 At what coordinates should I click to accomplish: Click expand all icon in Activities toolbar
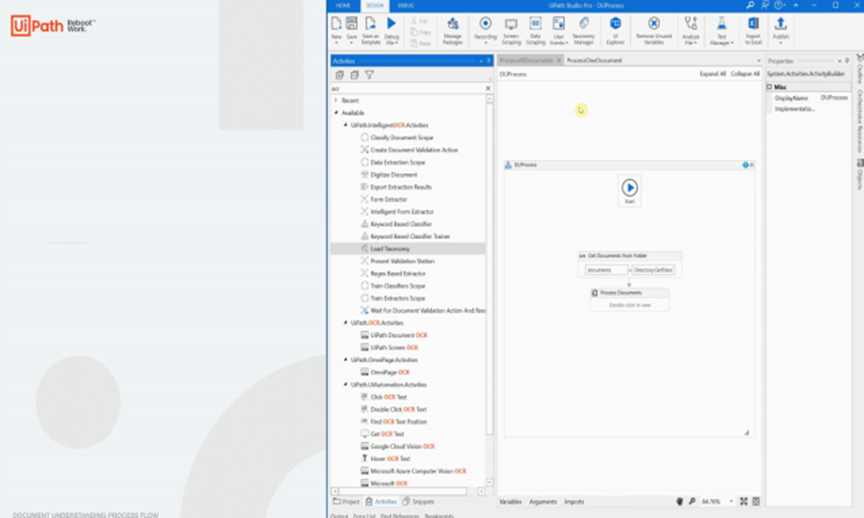tap(339, 75)
